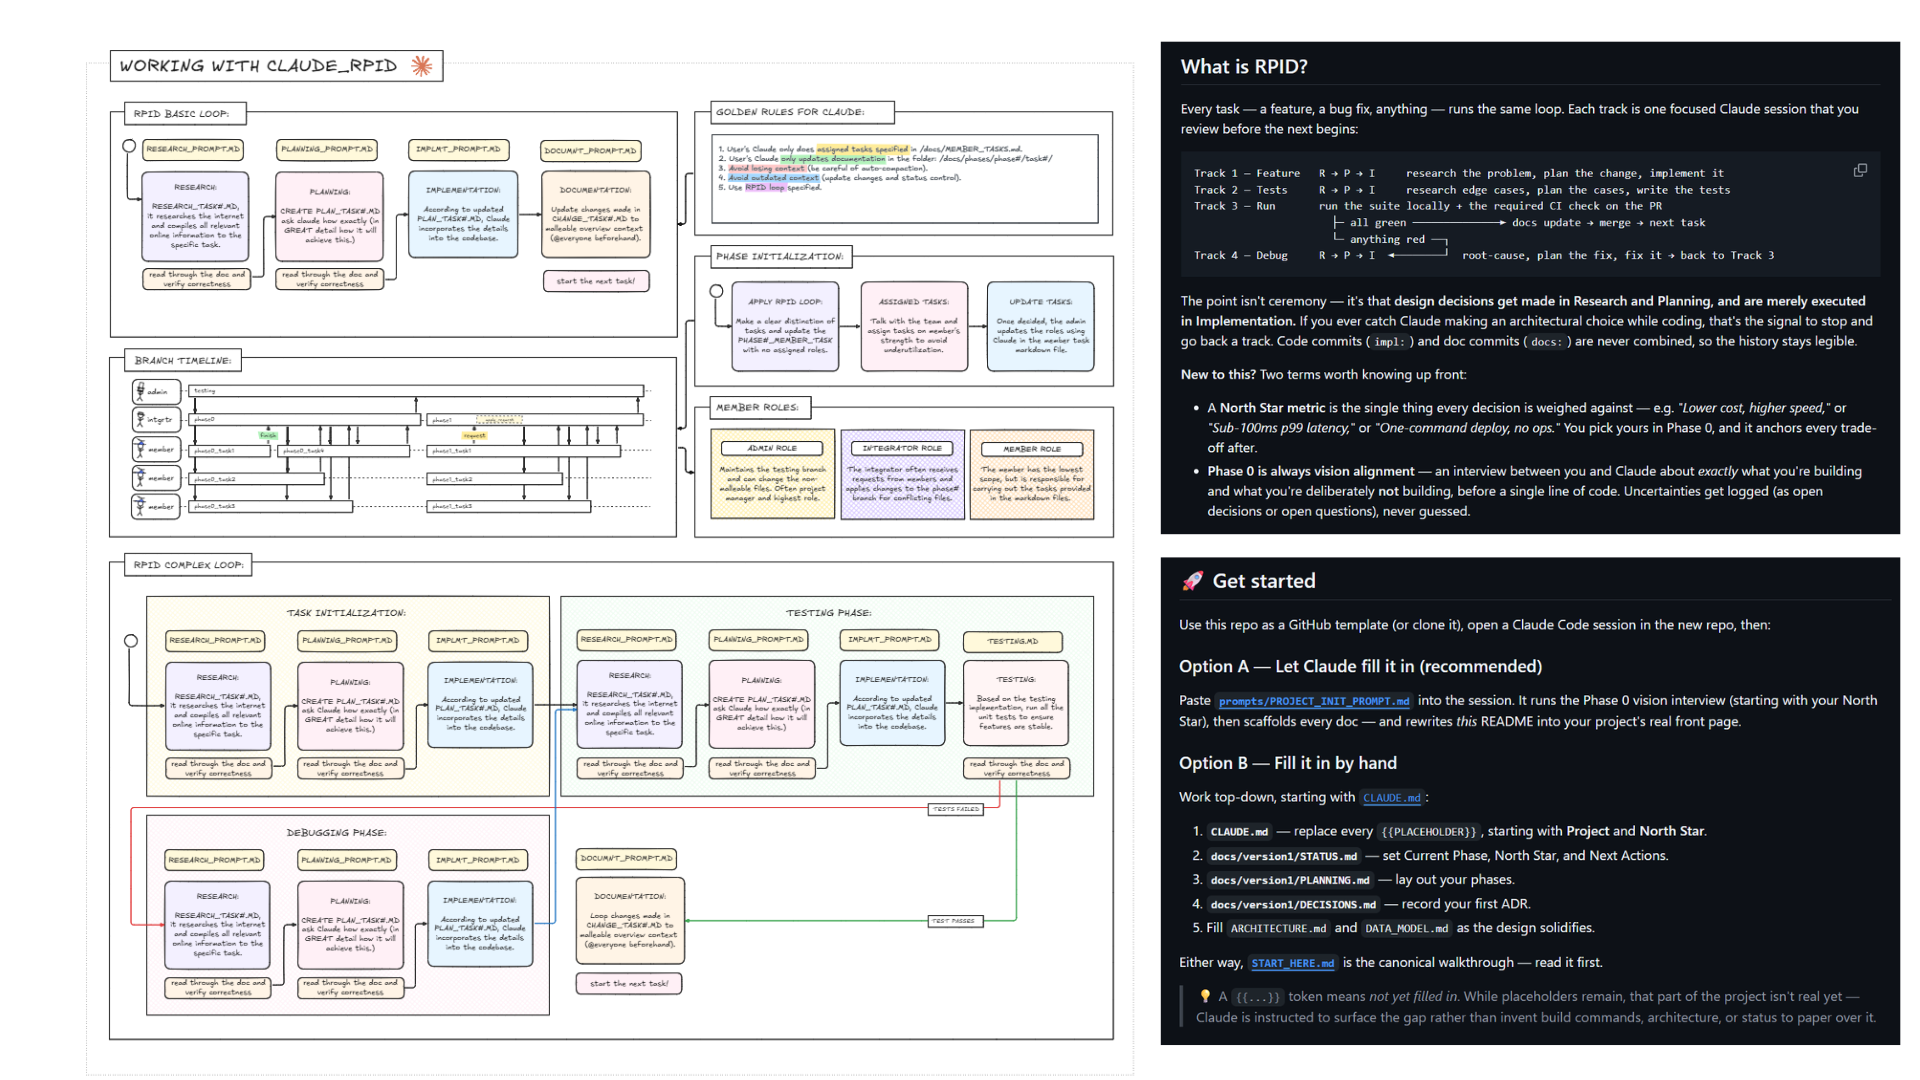Viewport: 1920px width, 1080px height.
Task: Click the 'RPID COMPLEX LOOP:' section label
Action: 189,565
